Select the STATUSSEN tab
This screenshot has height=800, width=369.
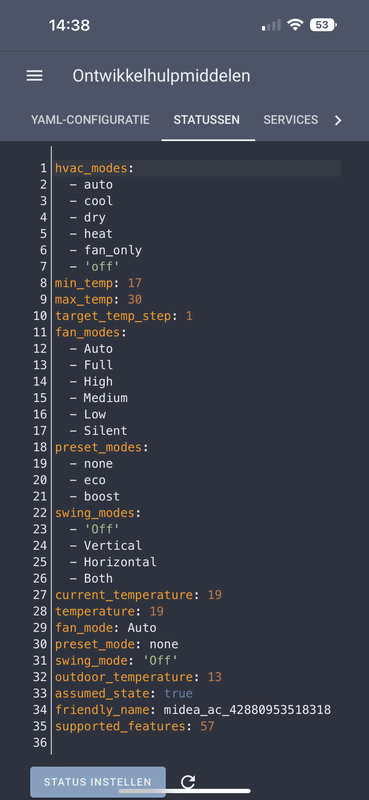point(207,120)
